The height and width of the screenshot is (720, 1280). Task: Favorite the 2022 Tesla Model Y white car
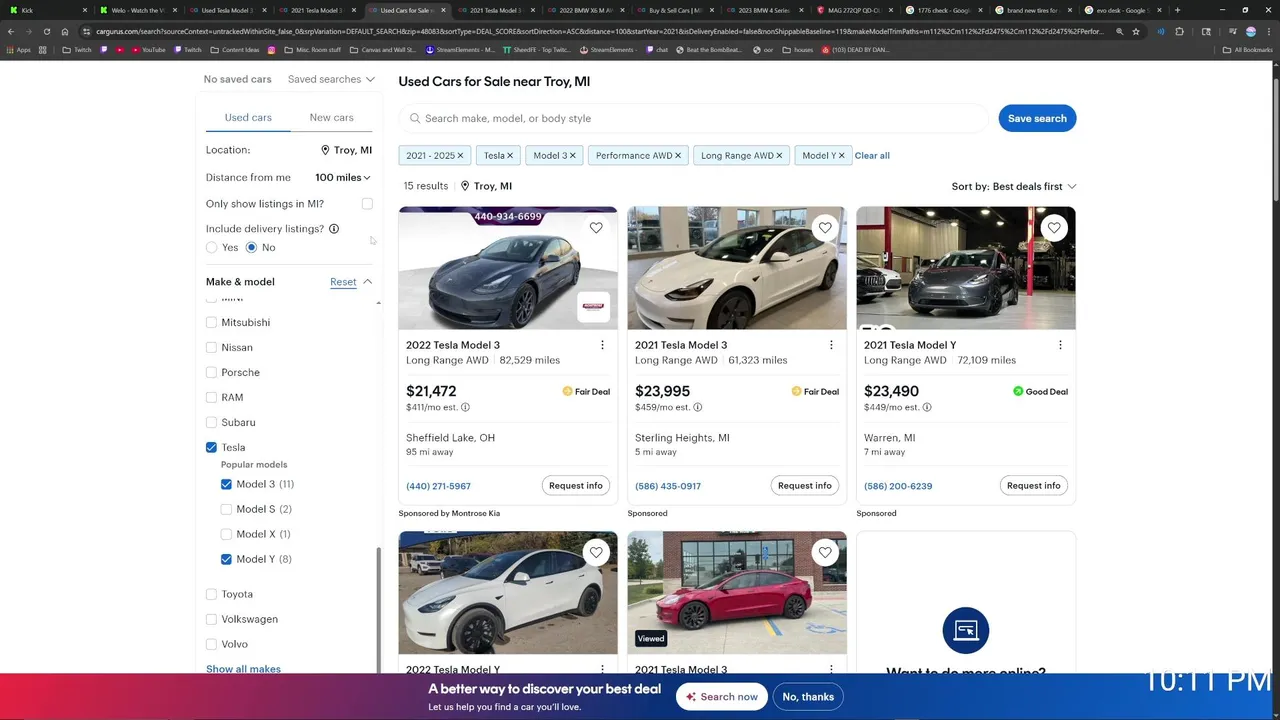pyautogui.click(x=596, y=552)
